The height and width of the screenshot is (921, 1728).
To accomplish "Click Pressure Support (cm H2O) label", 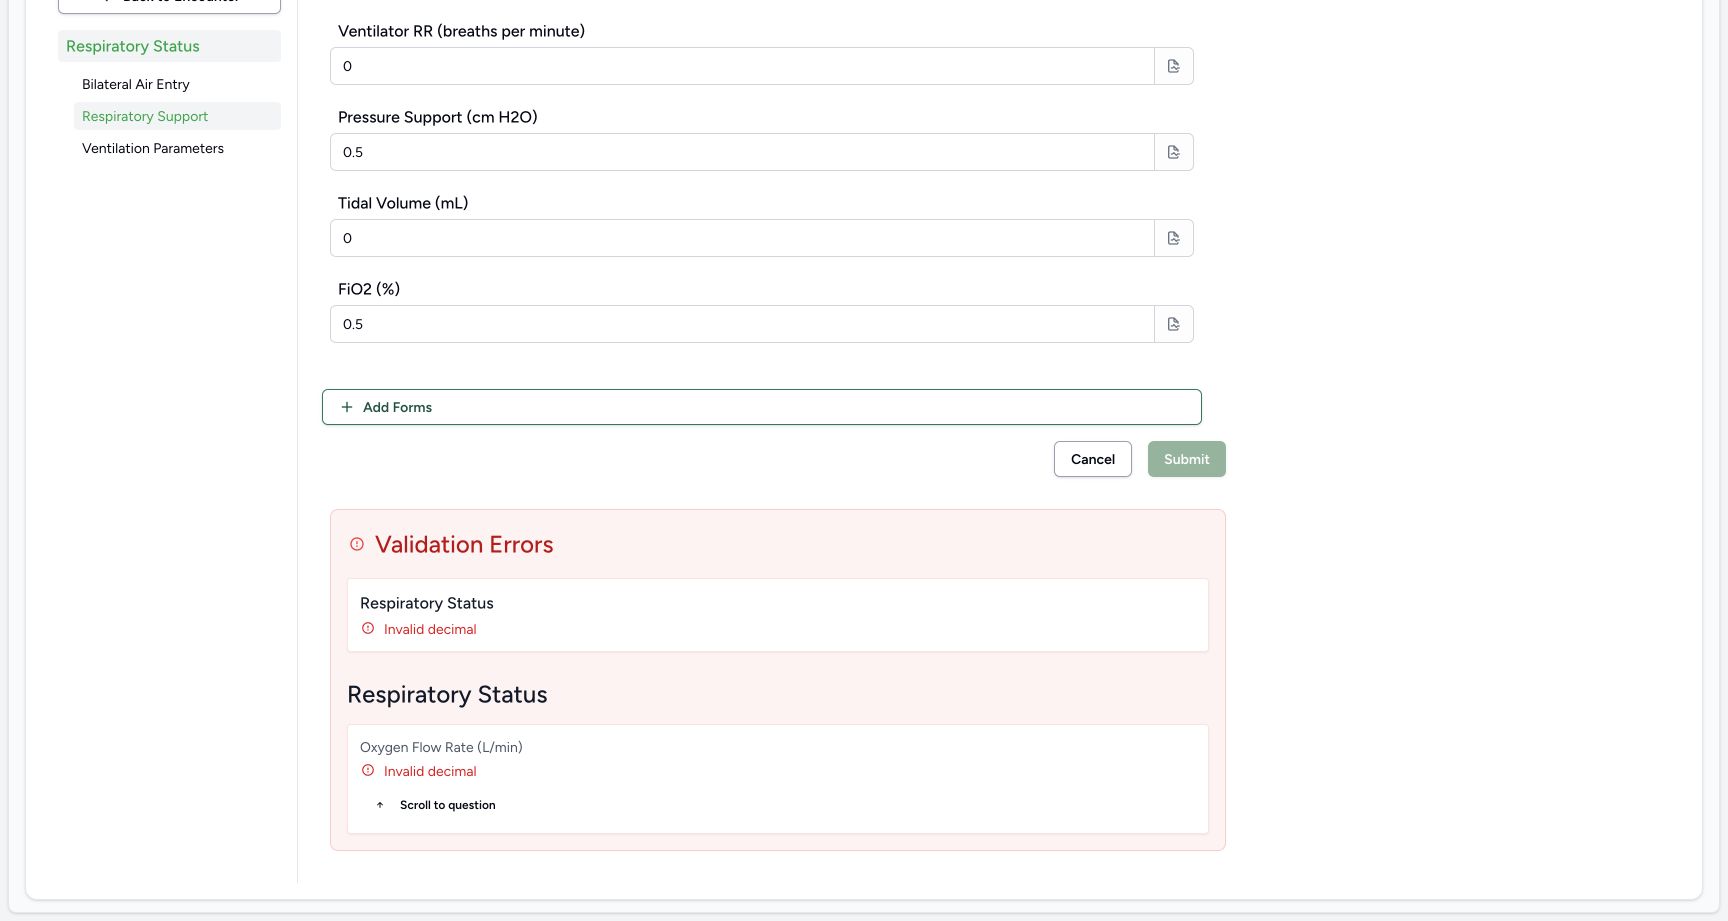I will [x=438, y=117].
